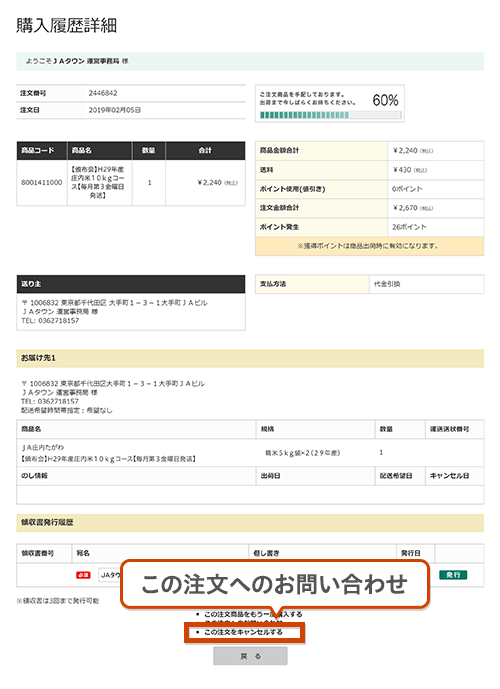Image resolution: width=500 pixels, height=689 pixels.
Task: Open the この注文商品をもう一度購入する link
Action: tap(253, 614)
